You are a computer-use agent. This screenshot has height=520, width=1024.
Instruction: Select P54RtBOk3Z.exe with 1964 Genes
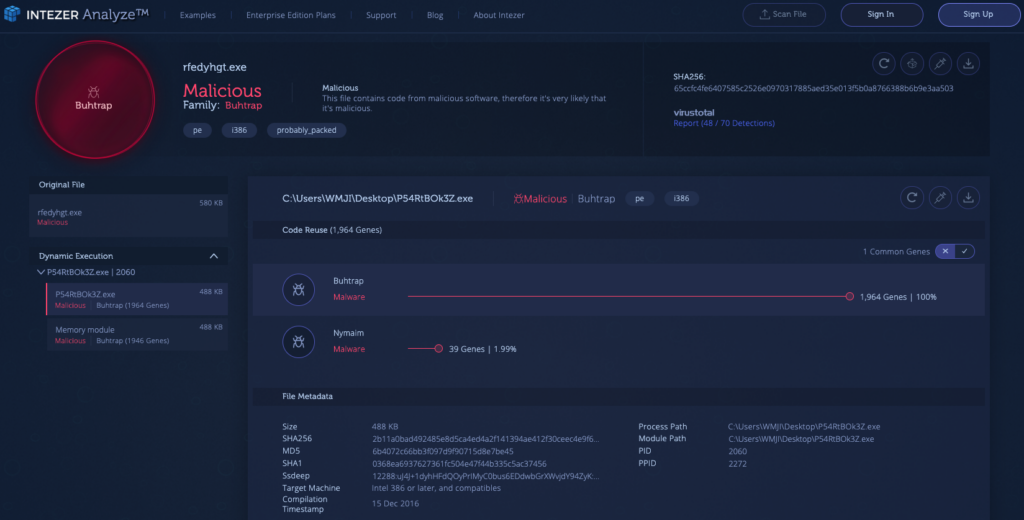[x=137, y=299]
